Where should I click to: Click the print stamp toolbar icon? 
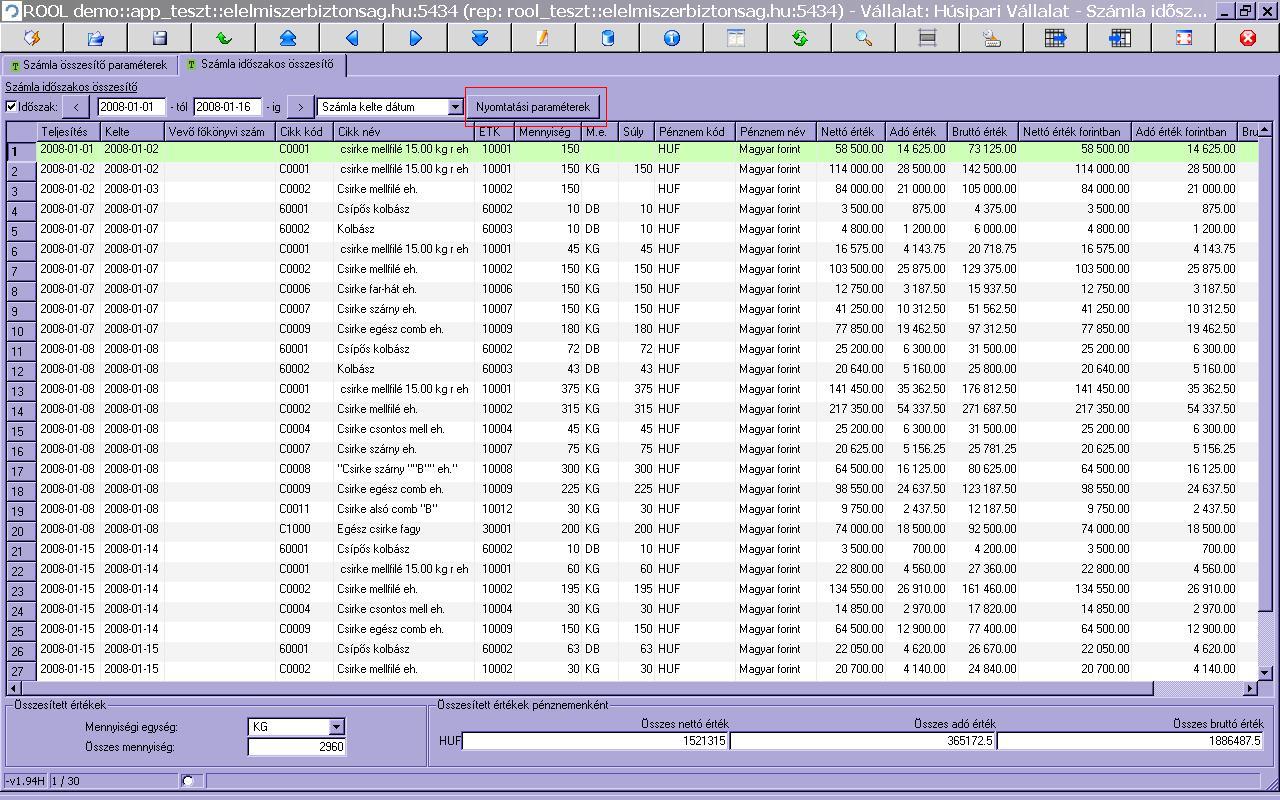tap(992, 38)
